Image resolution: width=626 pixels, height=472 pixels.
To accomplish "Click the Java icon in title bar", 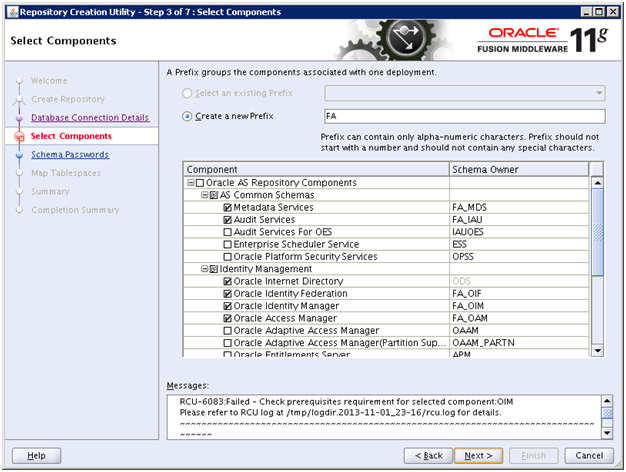I will click(x=13, y=12).
